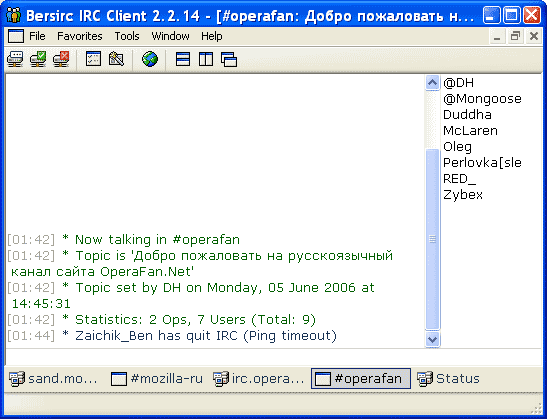Select user Zybex in nick list

click(x=463, y=195)
